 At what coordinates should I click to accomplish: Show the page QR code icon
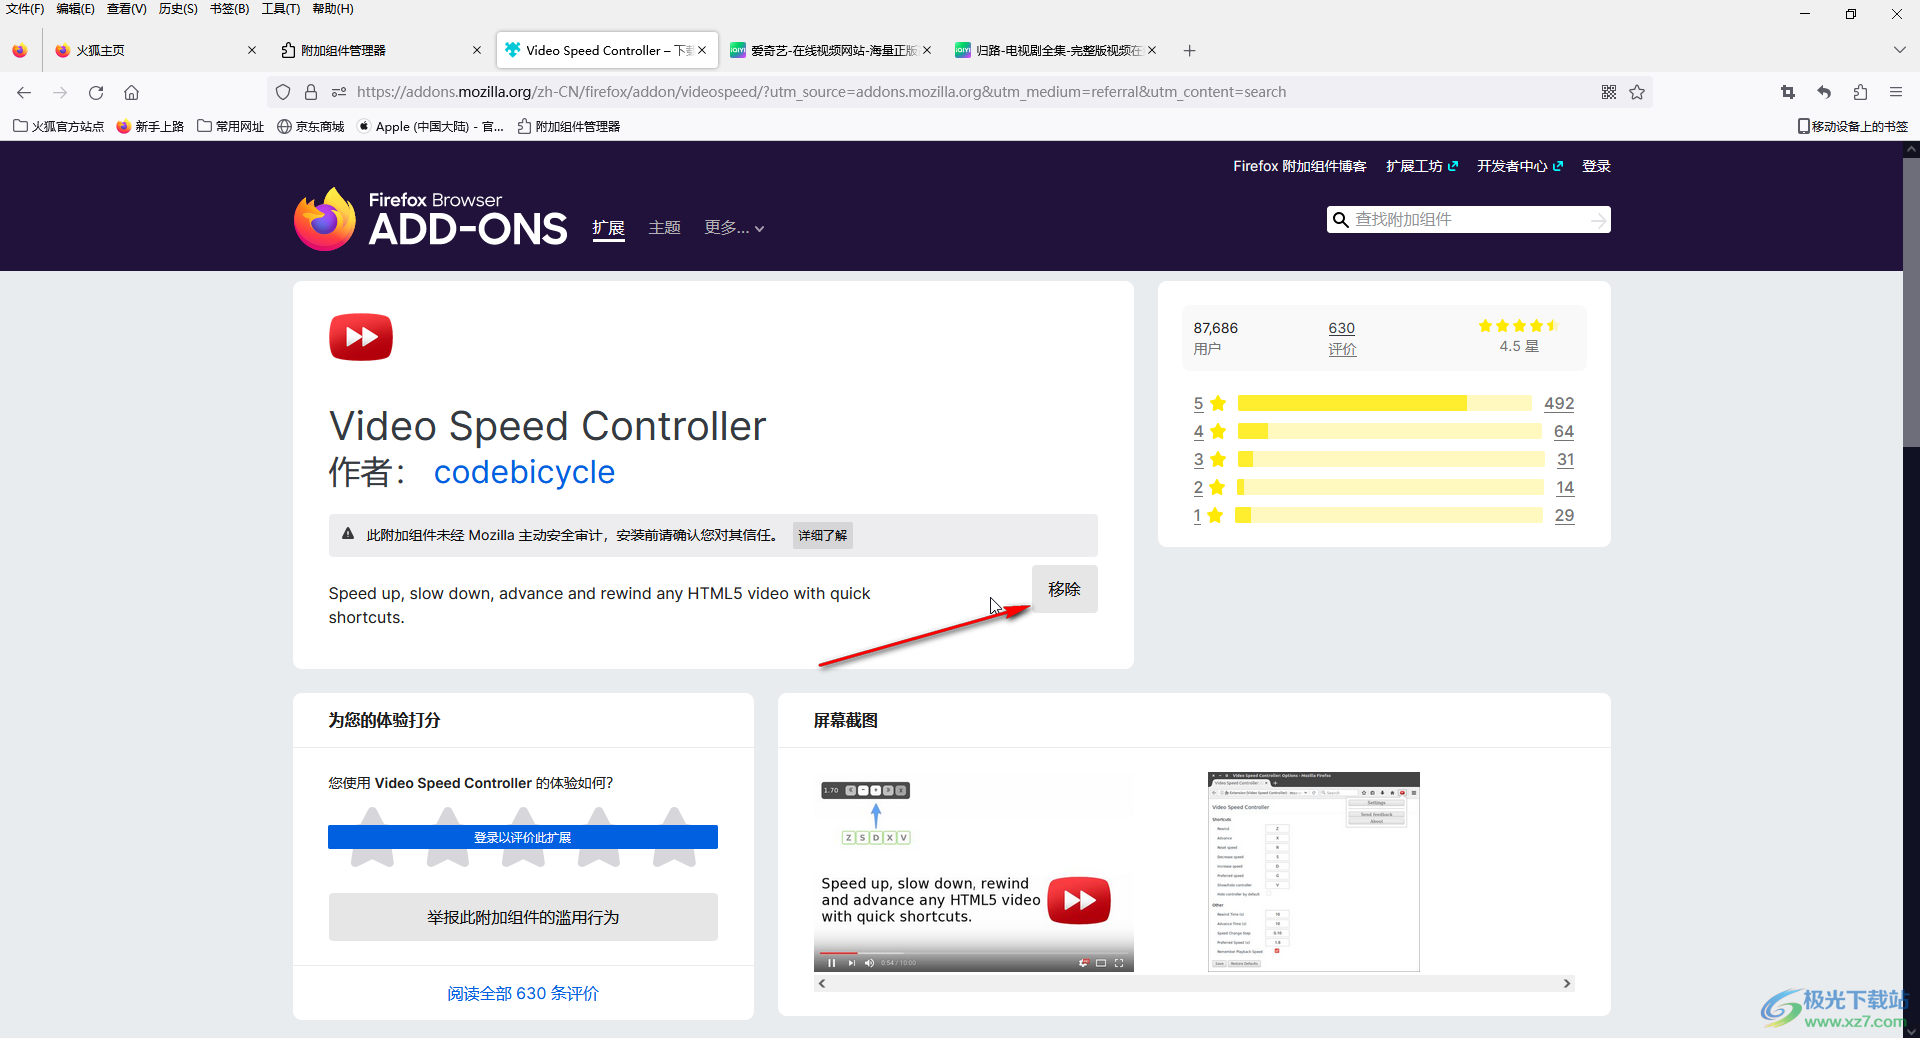point(1609,92)
